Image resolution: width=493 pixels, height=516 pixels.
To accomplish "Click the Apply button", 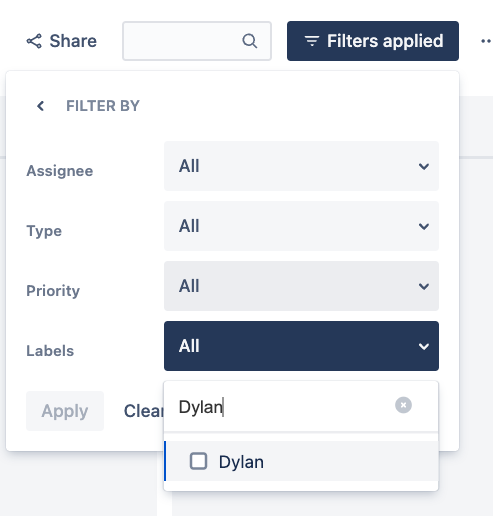I will click(x=65, y=411).
